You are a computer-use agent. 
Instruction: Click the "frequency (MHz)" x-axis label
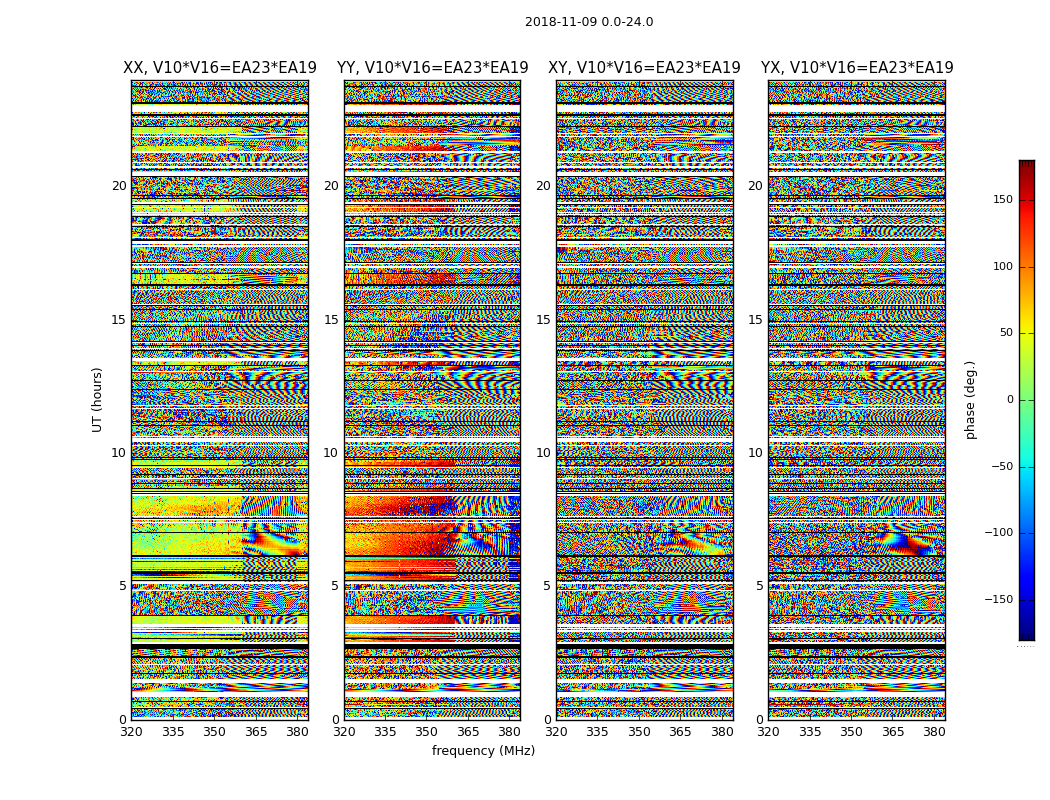[483, 751]
